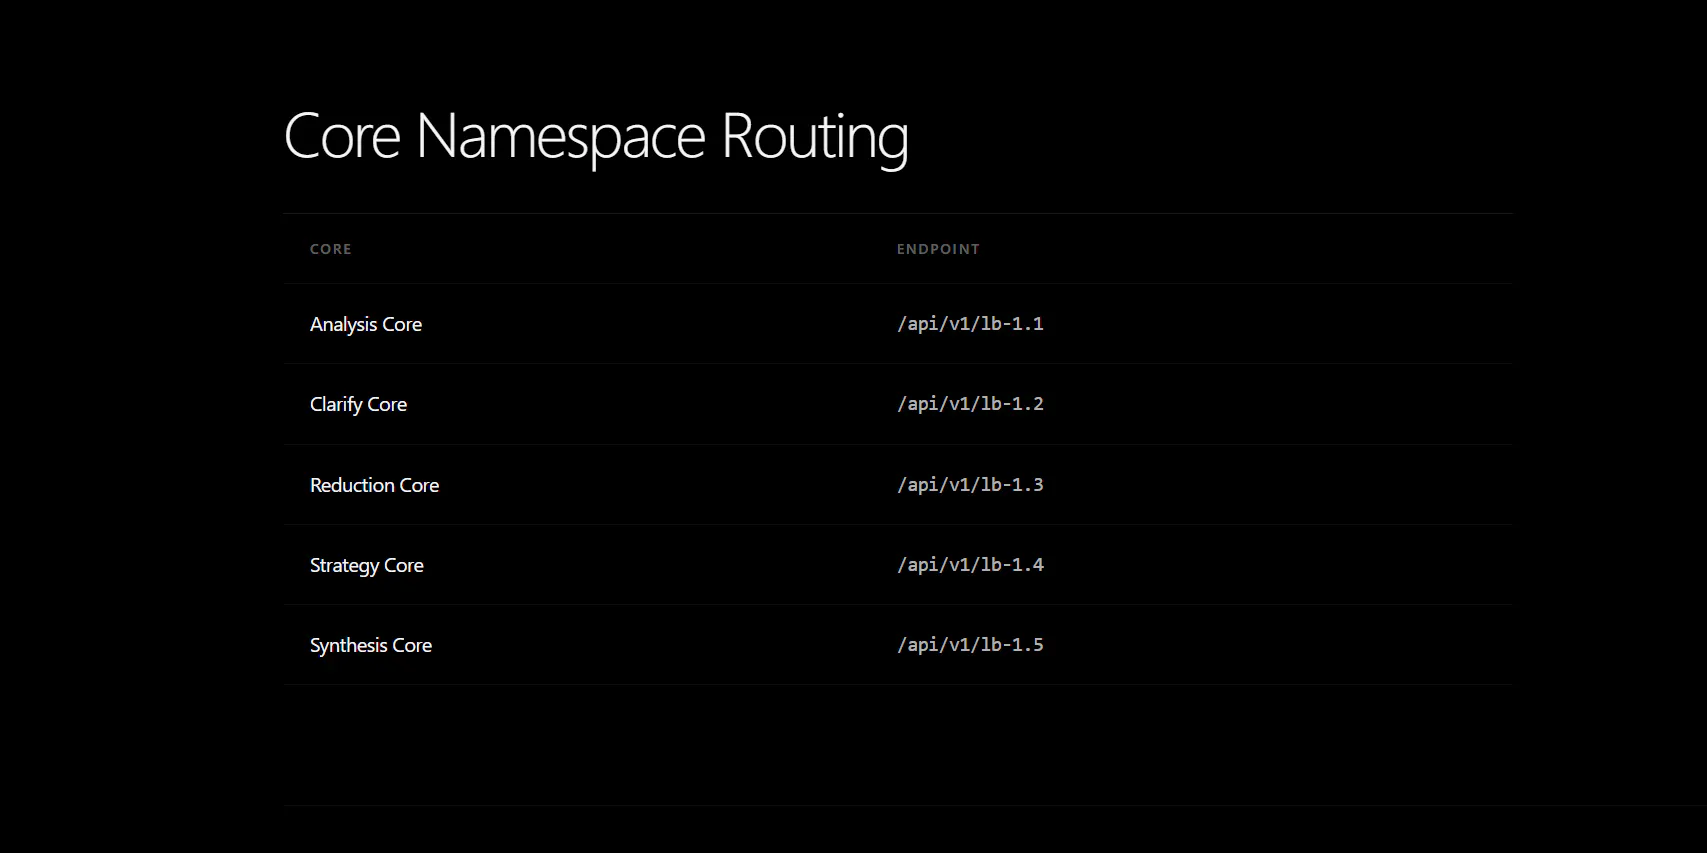Image resolution: width=1707 pixels, height=853 pixels.
Task: Click the CORE column header
Action: click(331, 249)
